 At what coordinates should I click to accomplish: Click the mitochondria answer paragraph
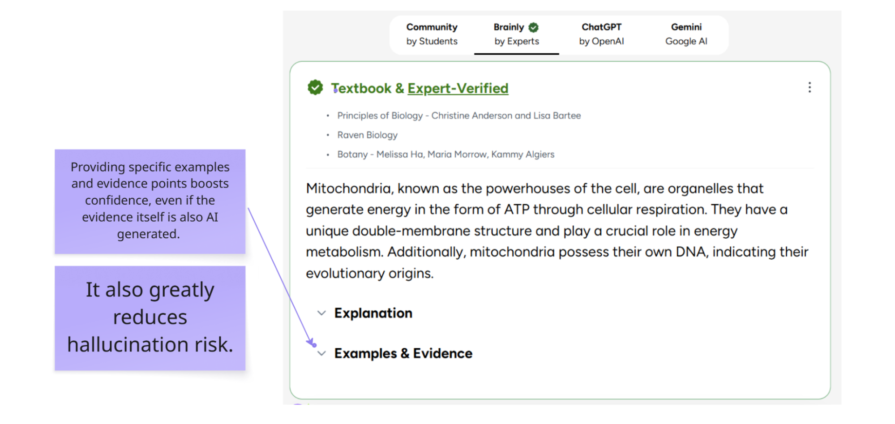tap(557, 231)
